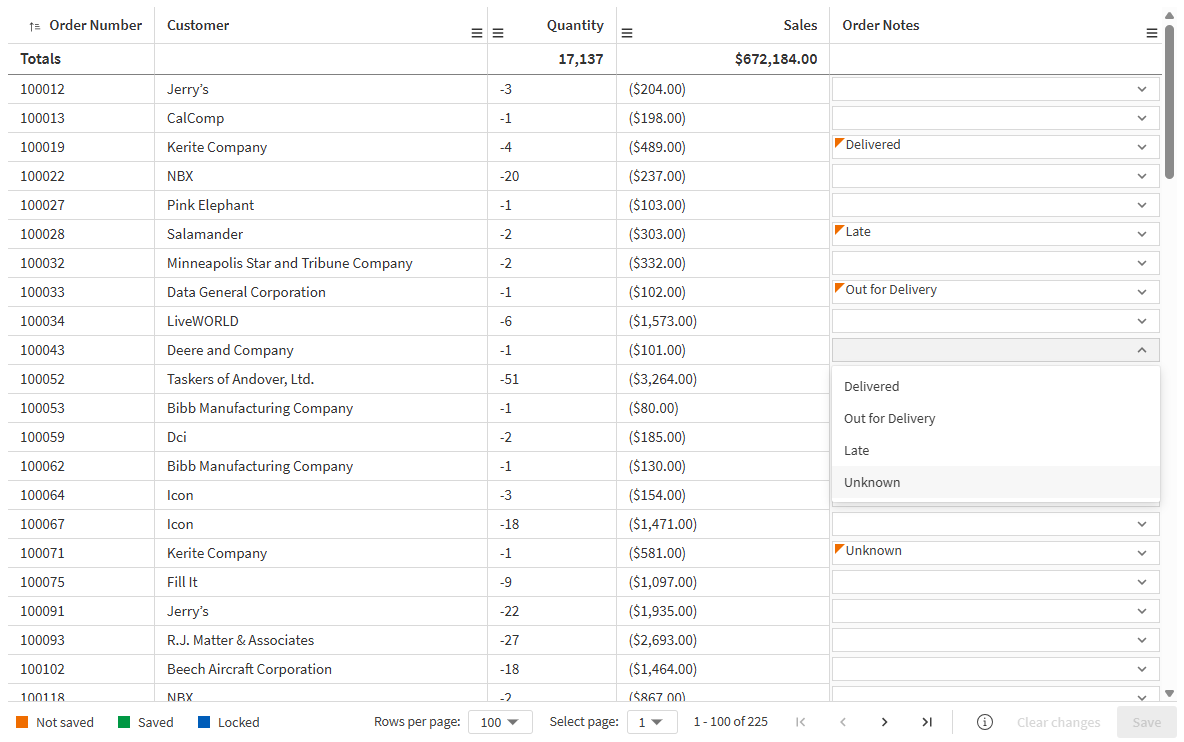The height and width of the screenshot is (742, 1184).
Task: Open the Order Notes column menu icon
Action: pyautogui.click(x=1151, y=32)
